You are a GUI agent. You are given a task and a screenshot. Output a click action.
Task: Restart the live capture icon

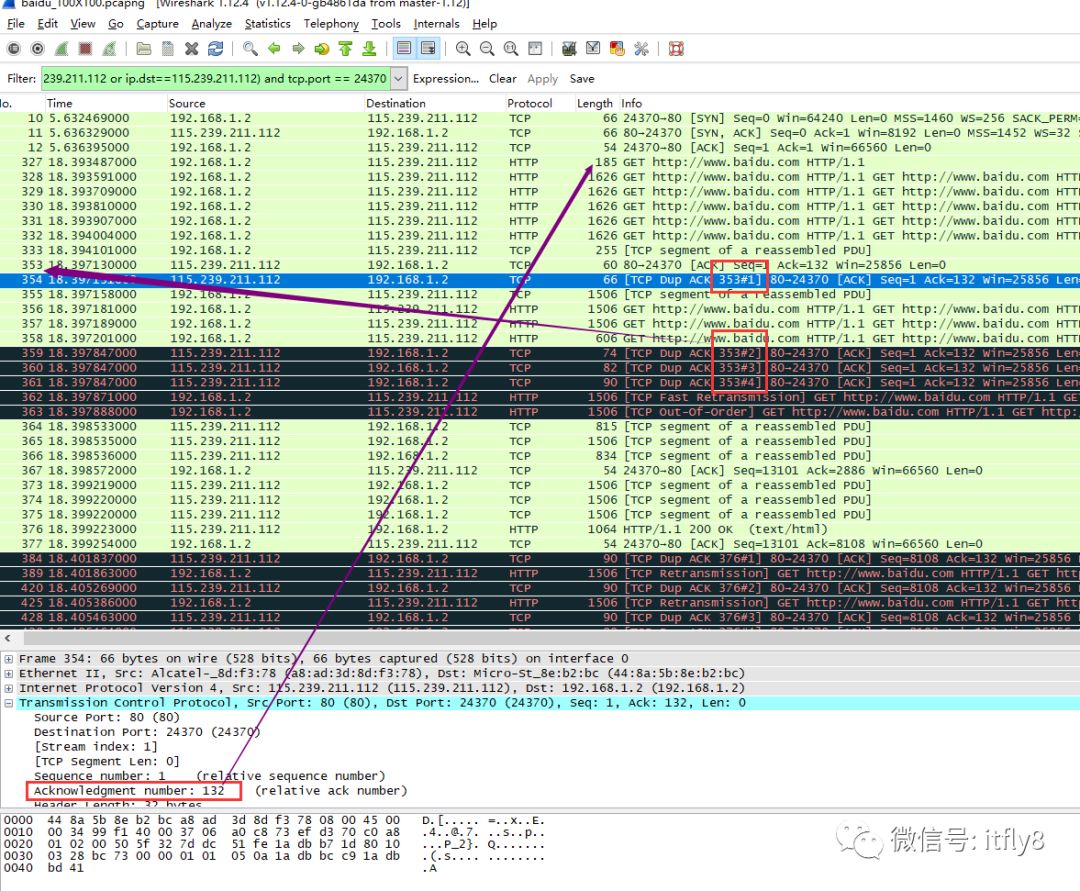click(109, 49)
